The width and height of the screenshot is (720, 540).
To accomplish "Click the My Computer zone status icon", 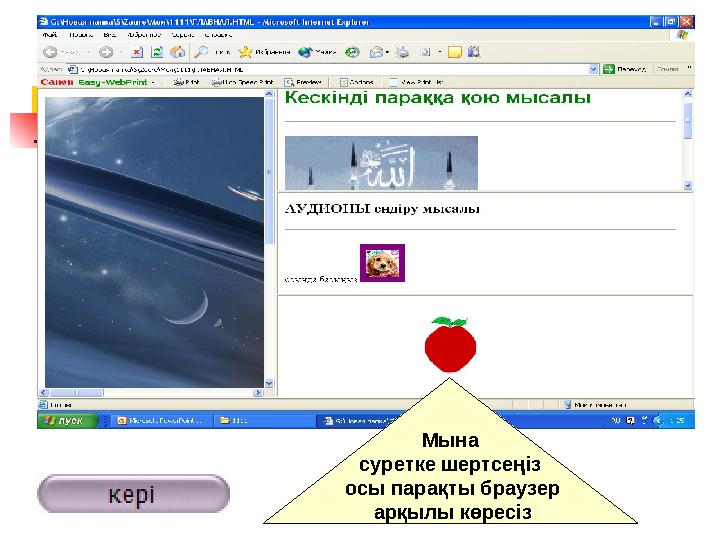I will pyautogui.click(x=568, y=405).
